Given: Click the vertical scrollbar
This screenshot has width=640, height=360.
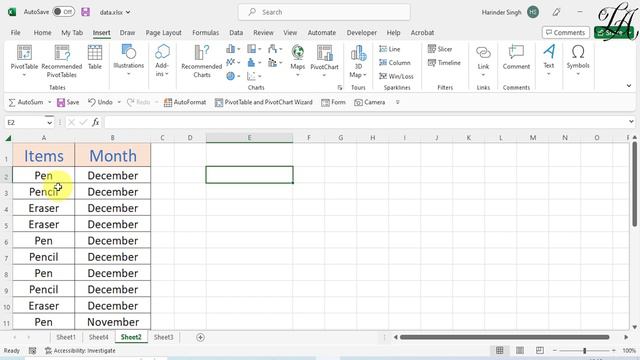Looking at the screenshot, I should pos(634,184).
